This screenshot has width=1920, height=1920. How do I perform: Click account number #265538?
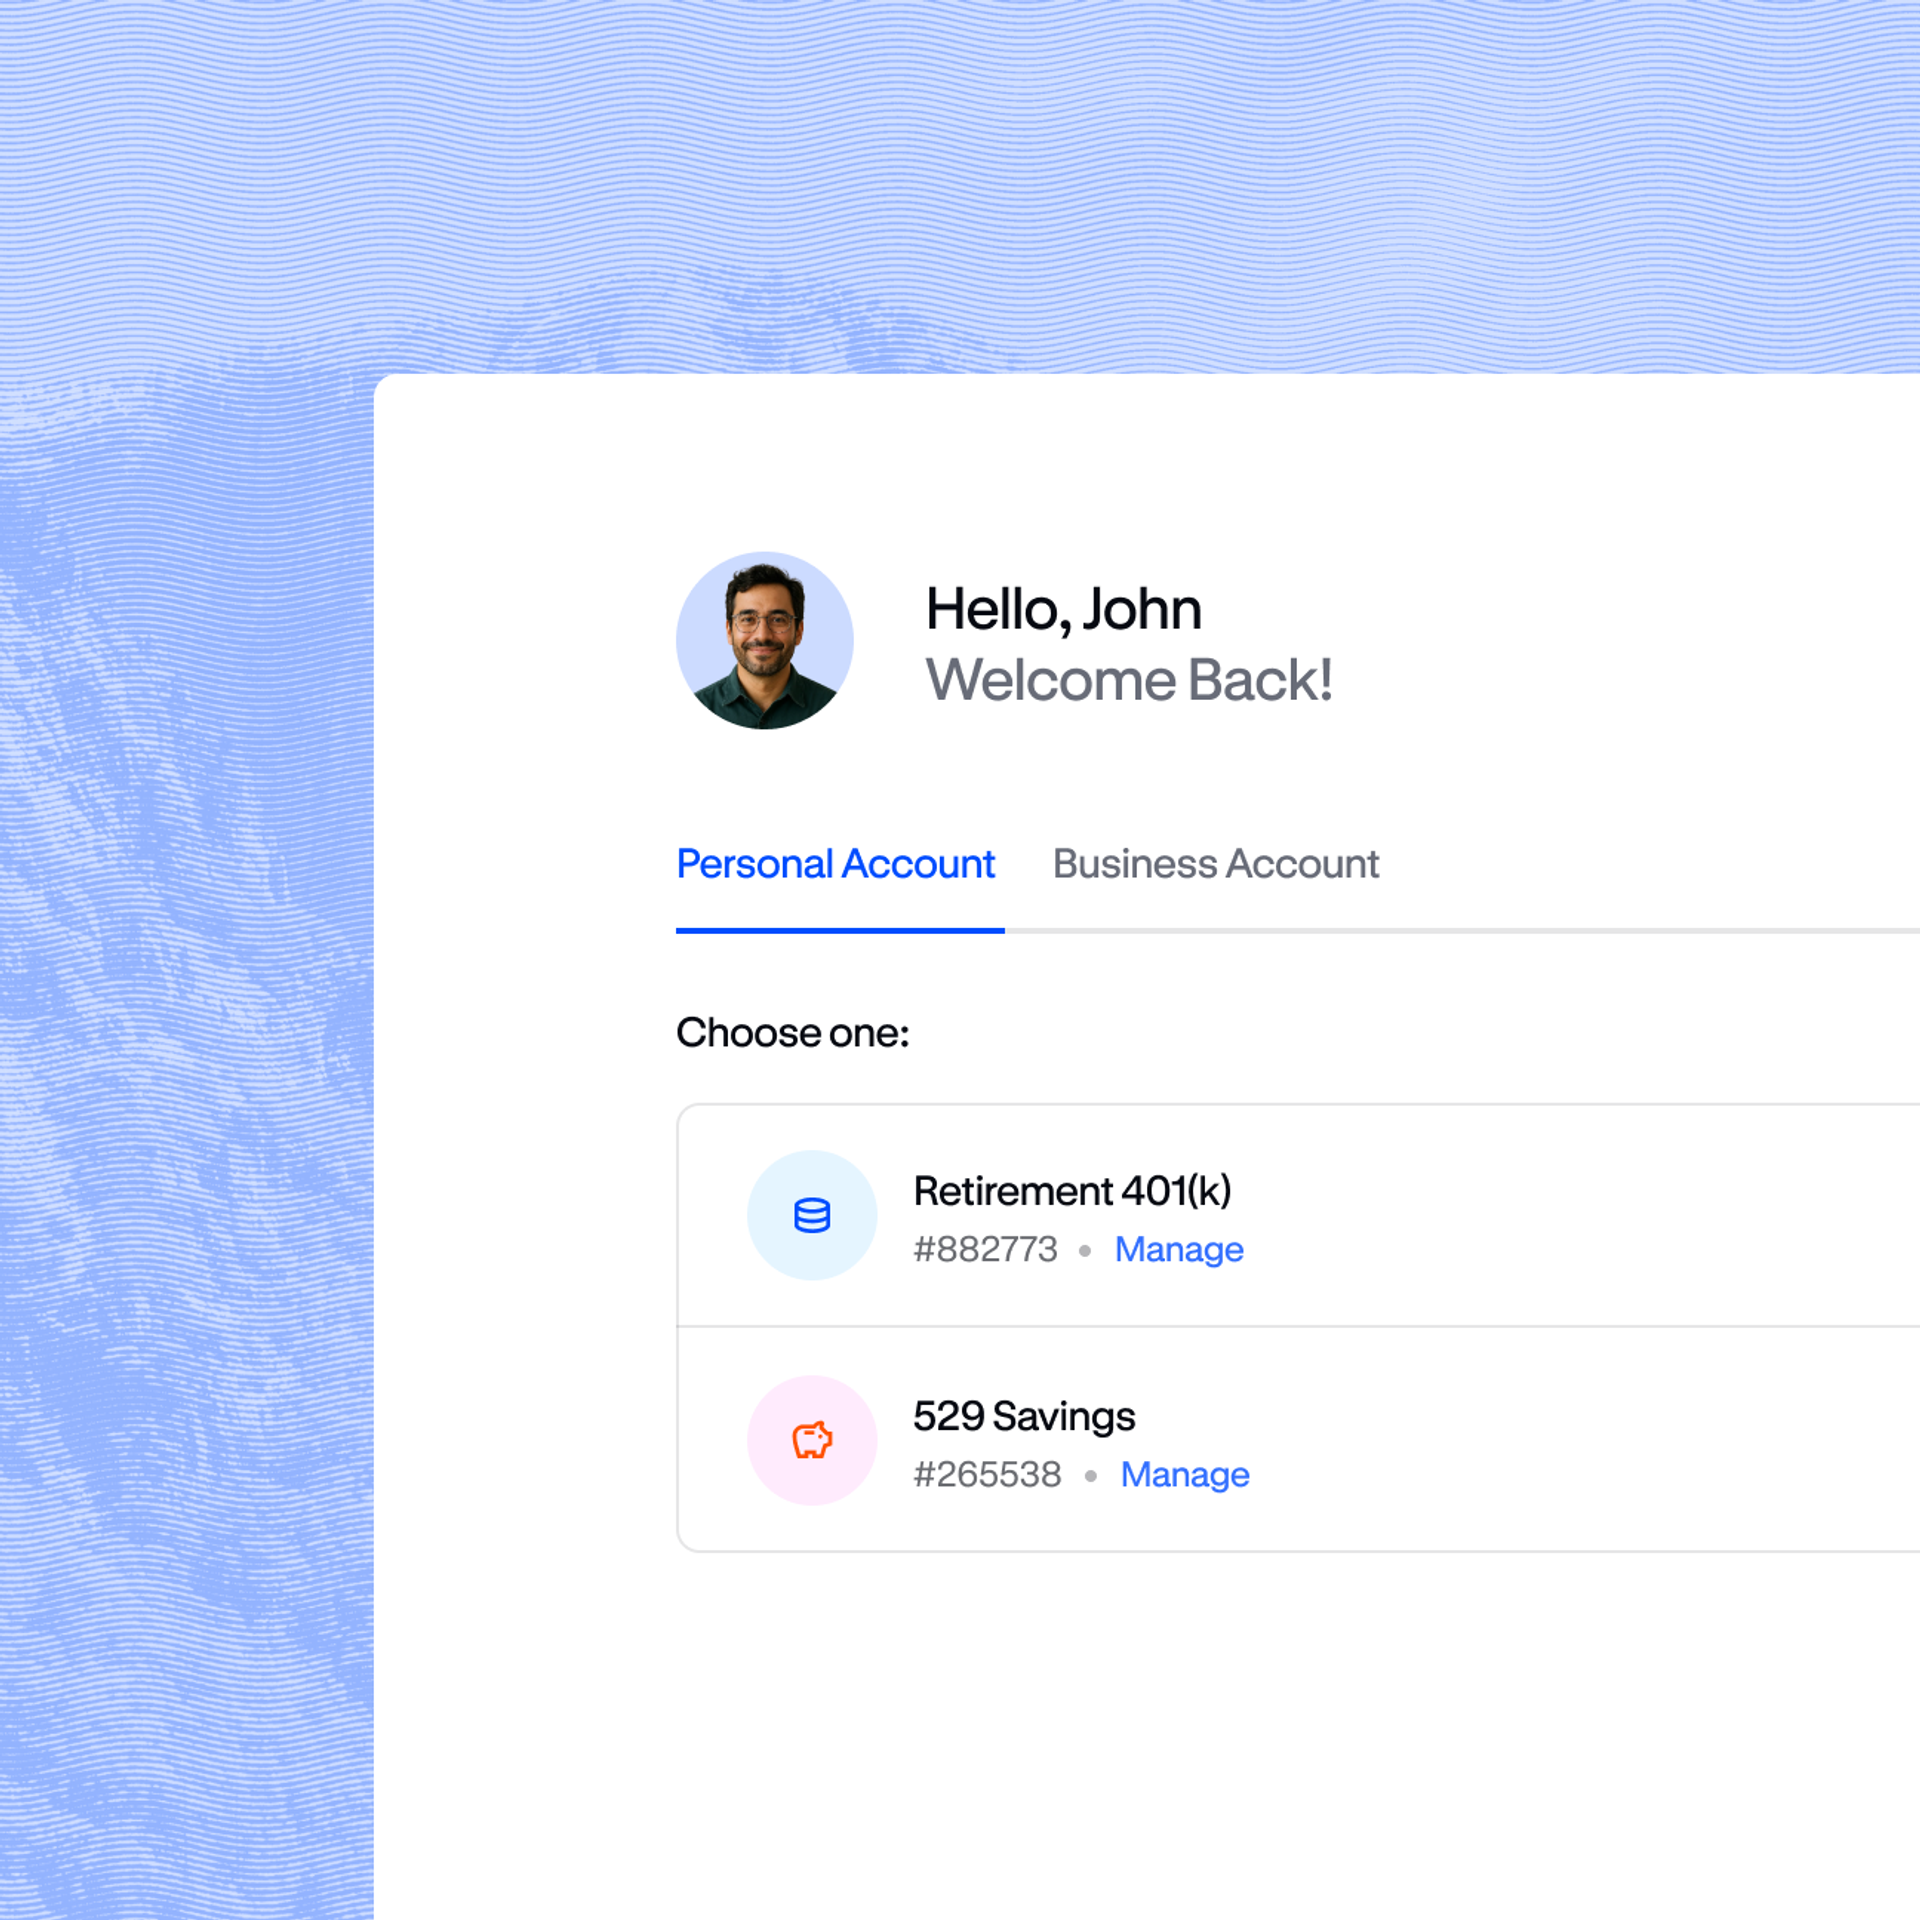tap(987, 1474)
